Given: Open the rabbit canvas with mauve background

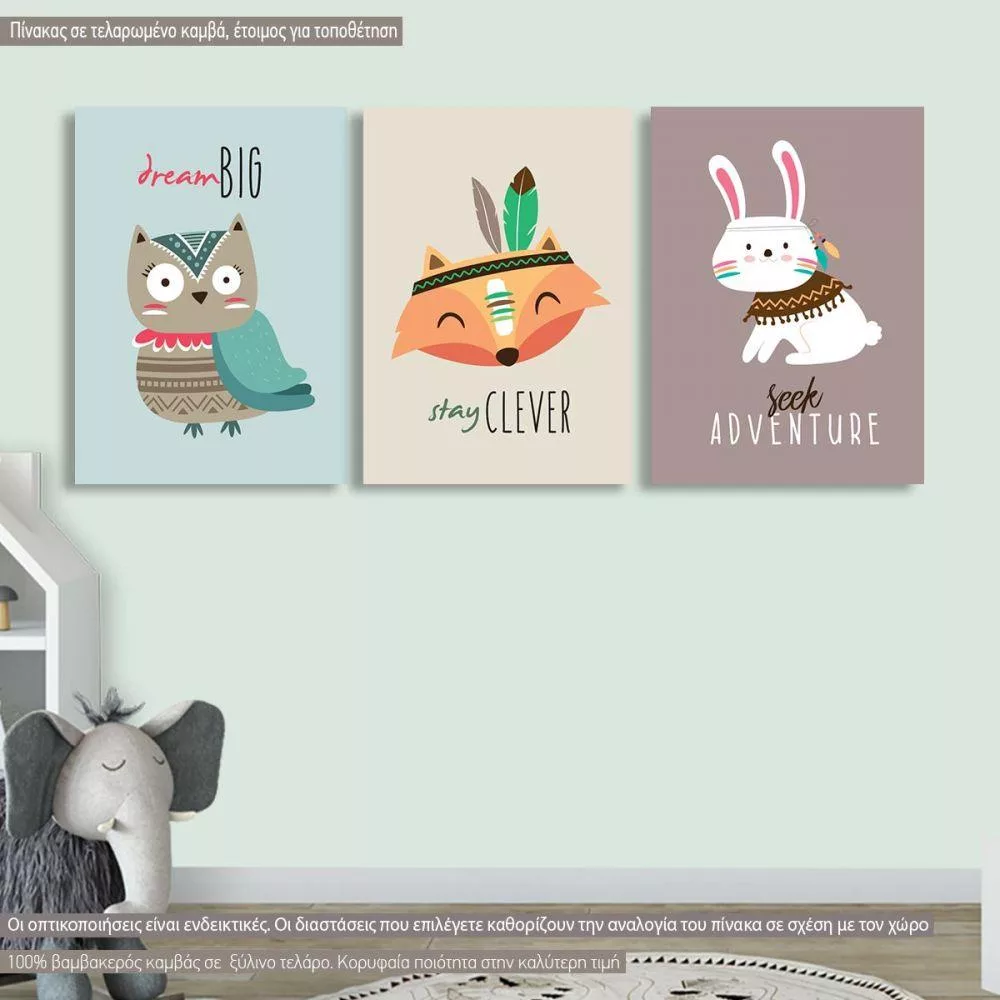Looking at the screenshot, I should pyautogui.click(x=786, y=296).
